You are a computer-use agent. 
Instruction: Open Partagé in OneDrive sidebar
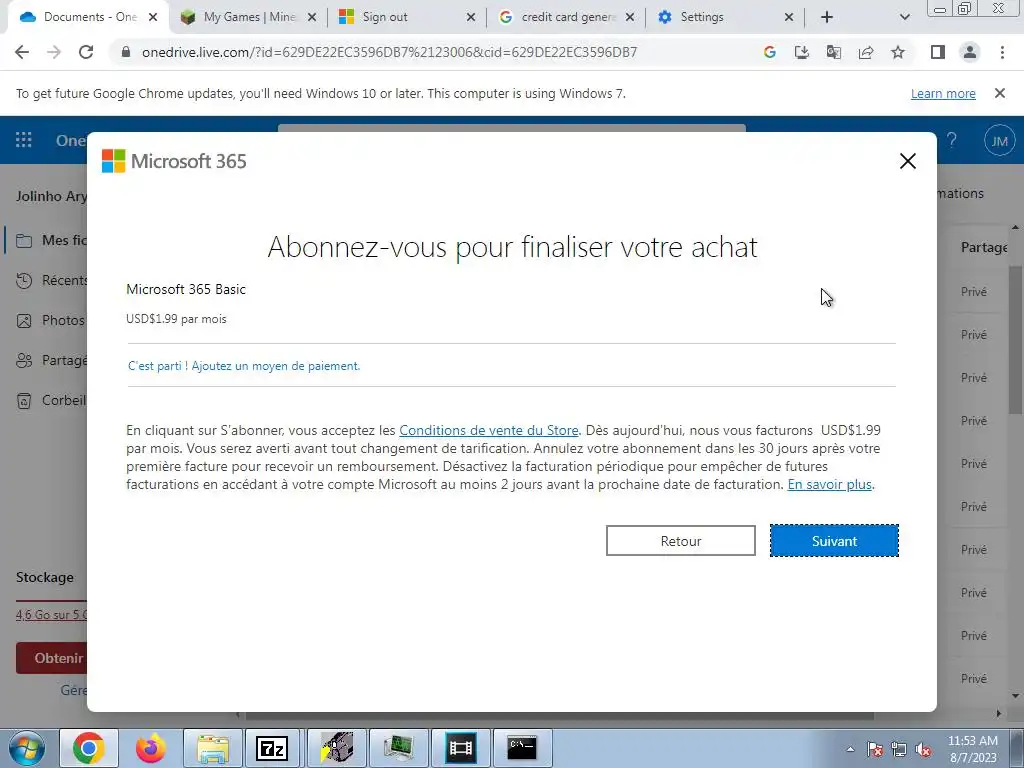[x=51, y=360]
